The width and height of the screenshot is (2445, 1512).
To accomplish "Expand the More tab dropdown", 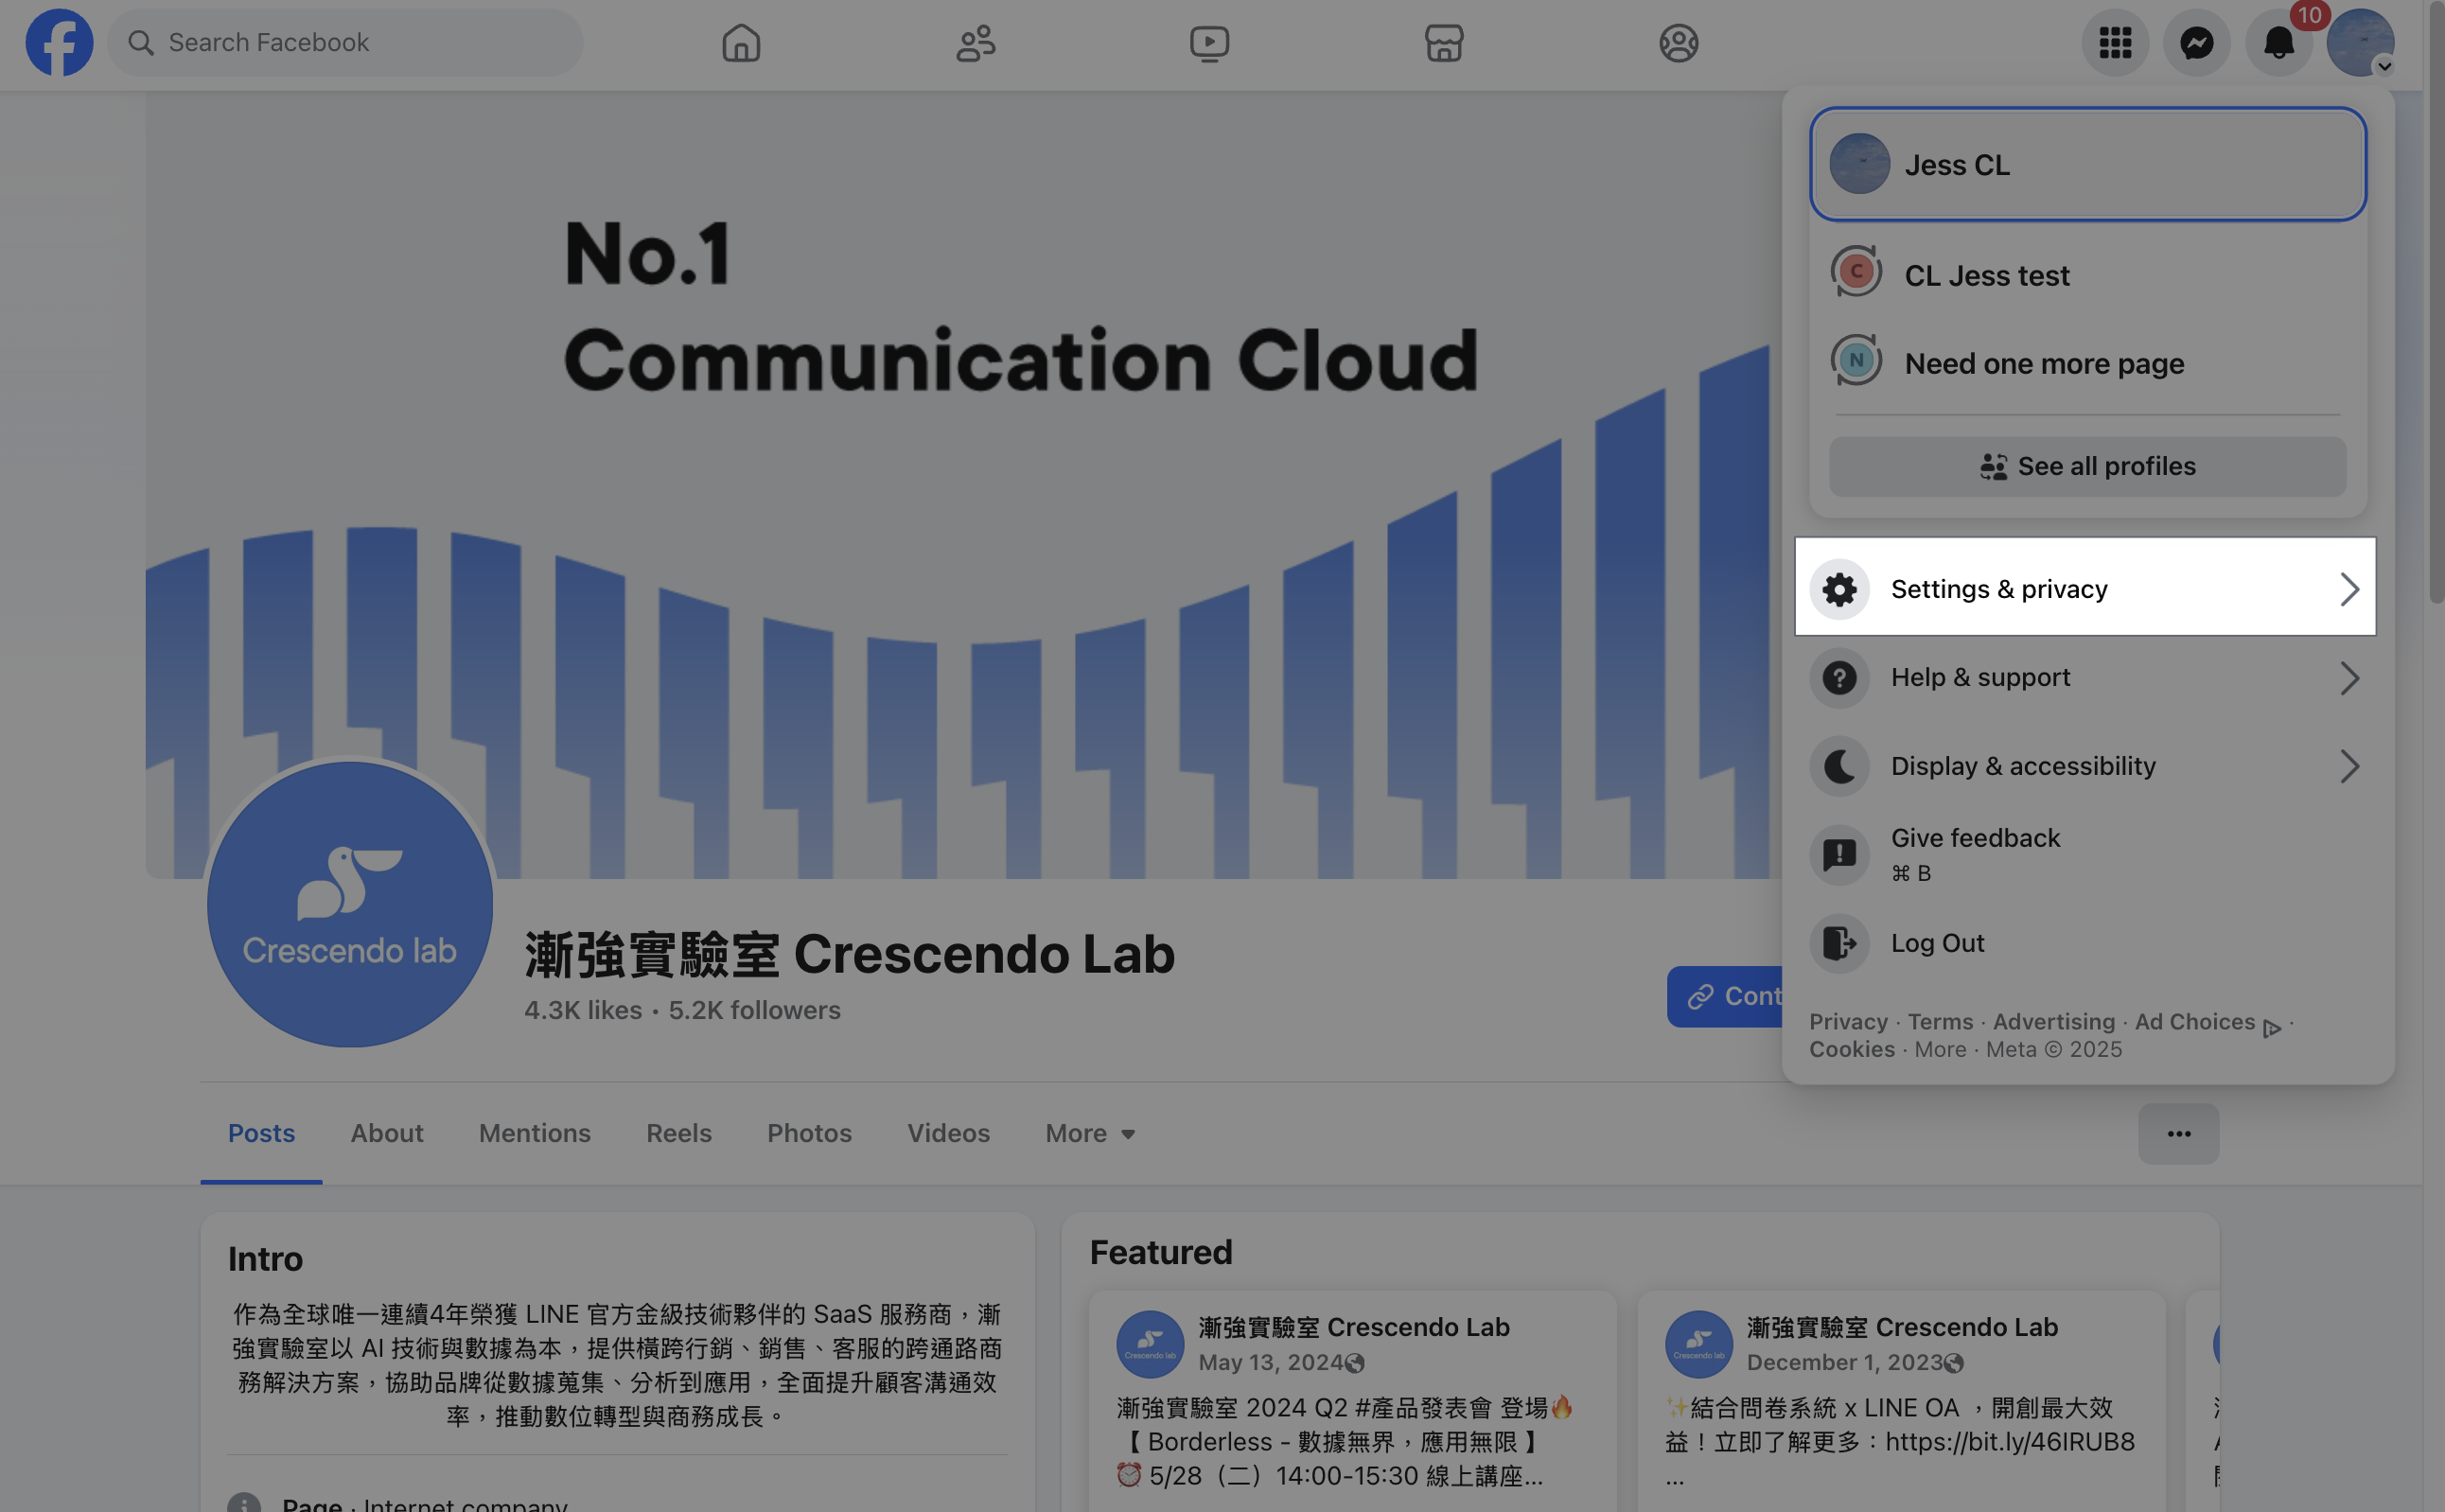I will [1090, 1133].
